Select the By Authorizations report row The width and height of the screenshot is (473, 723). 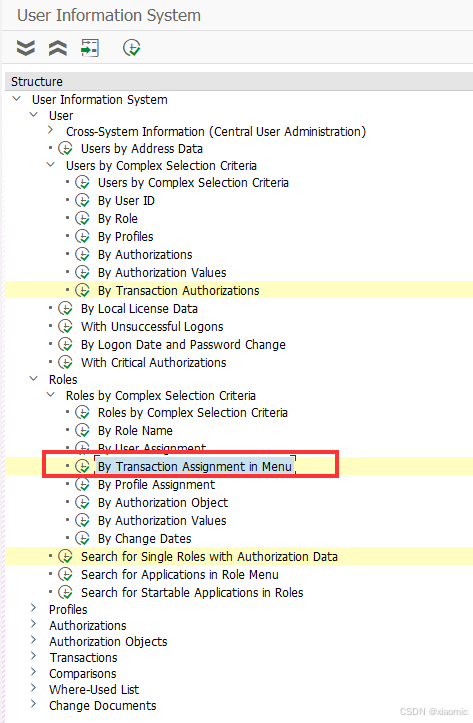coord(145,255)
